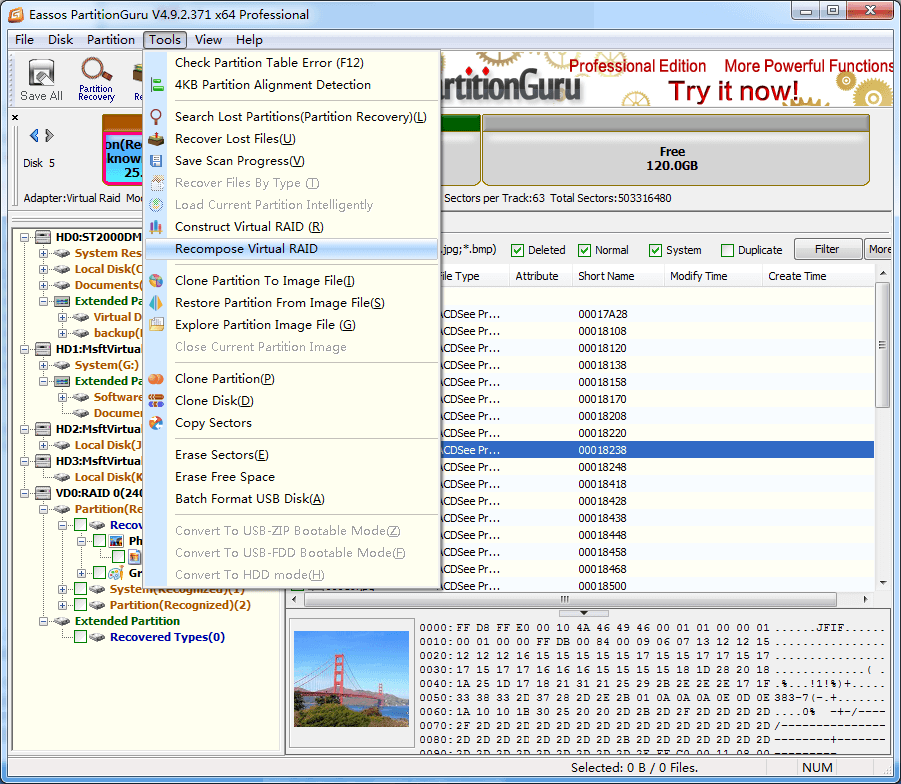Click the Save Scan Progress disk icon
The width and height of the screenshot is (901, 784).
pos(156,161)
